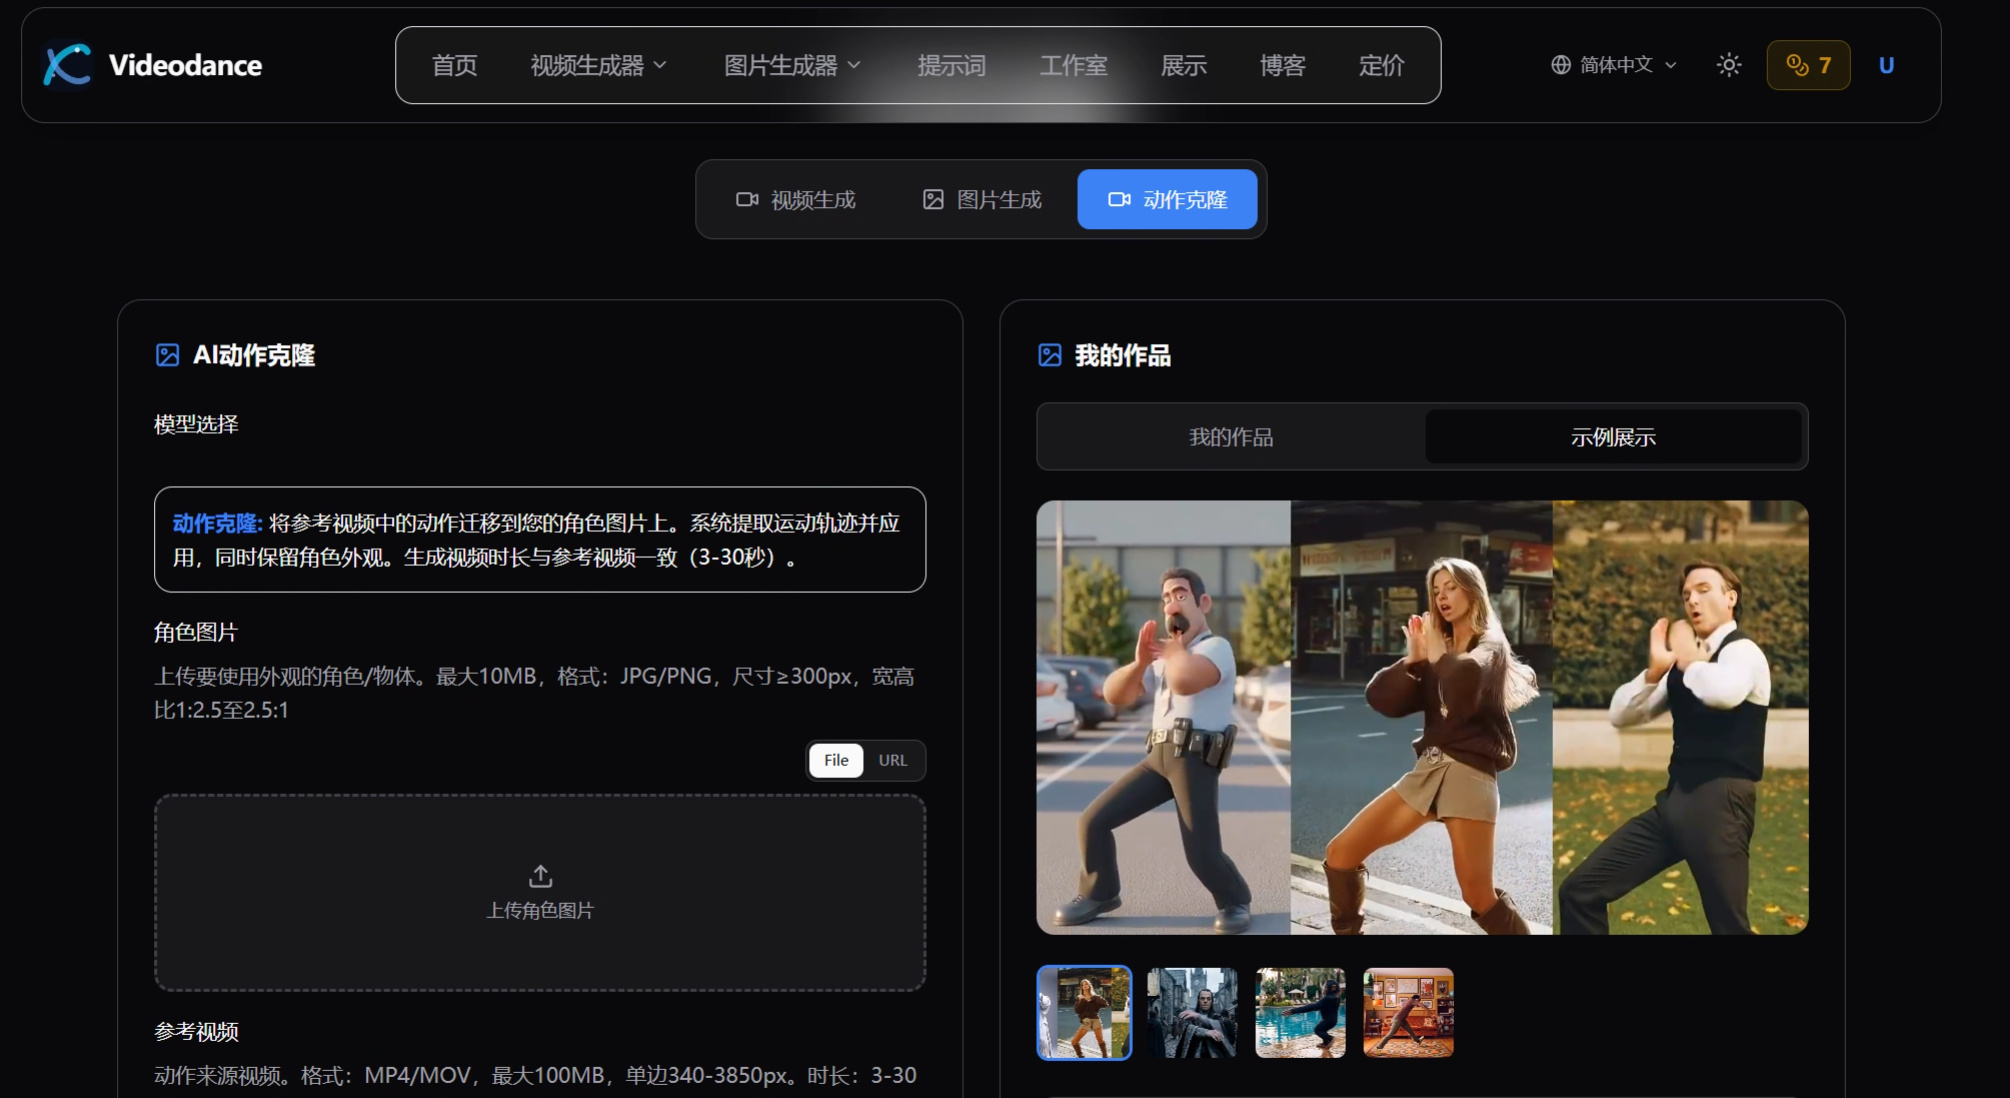
Task: Open the 提示词 menu item
Action: pyautogui.click(x=950, y=65)
